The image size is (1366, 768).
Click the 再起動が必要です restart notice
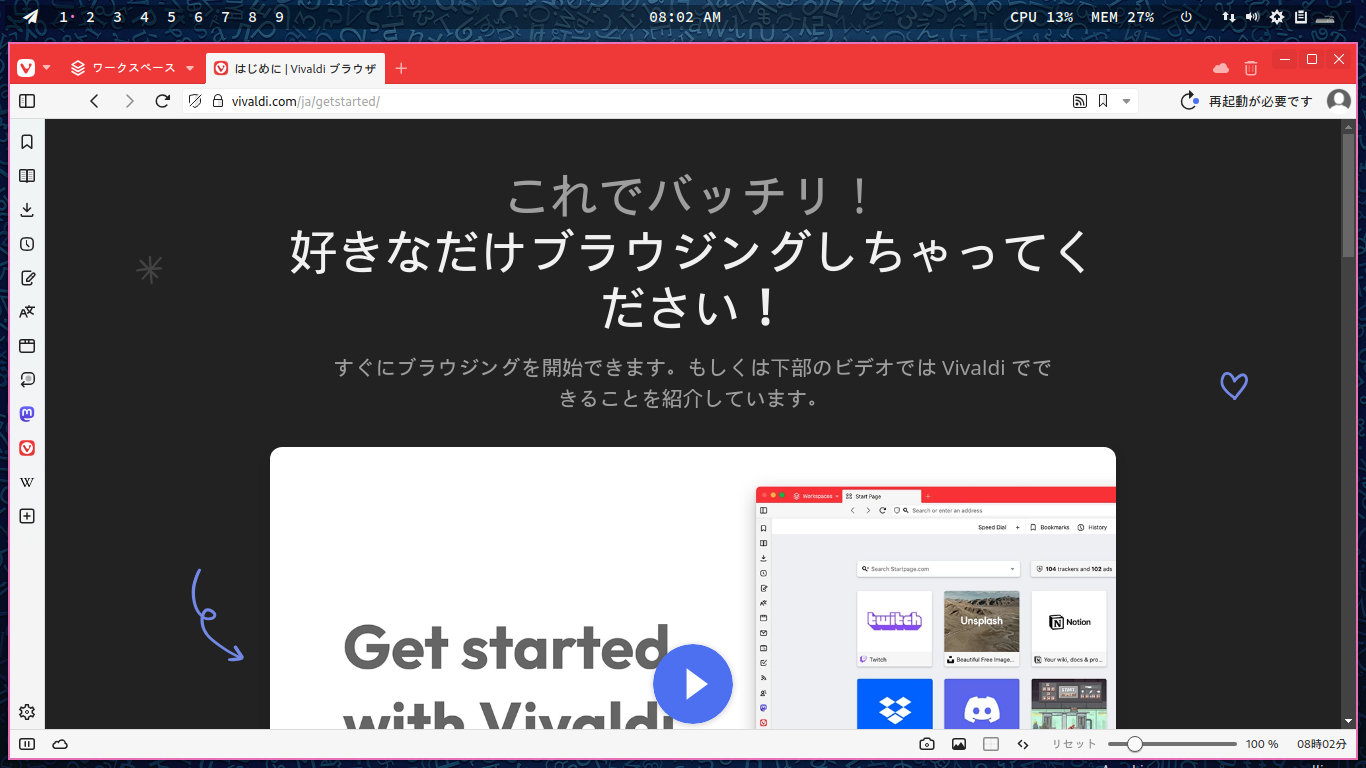tap(1246, 101)
